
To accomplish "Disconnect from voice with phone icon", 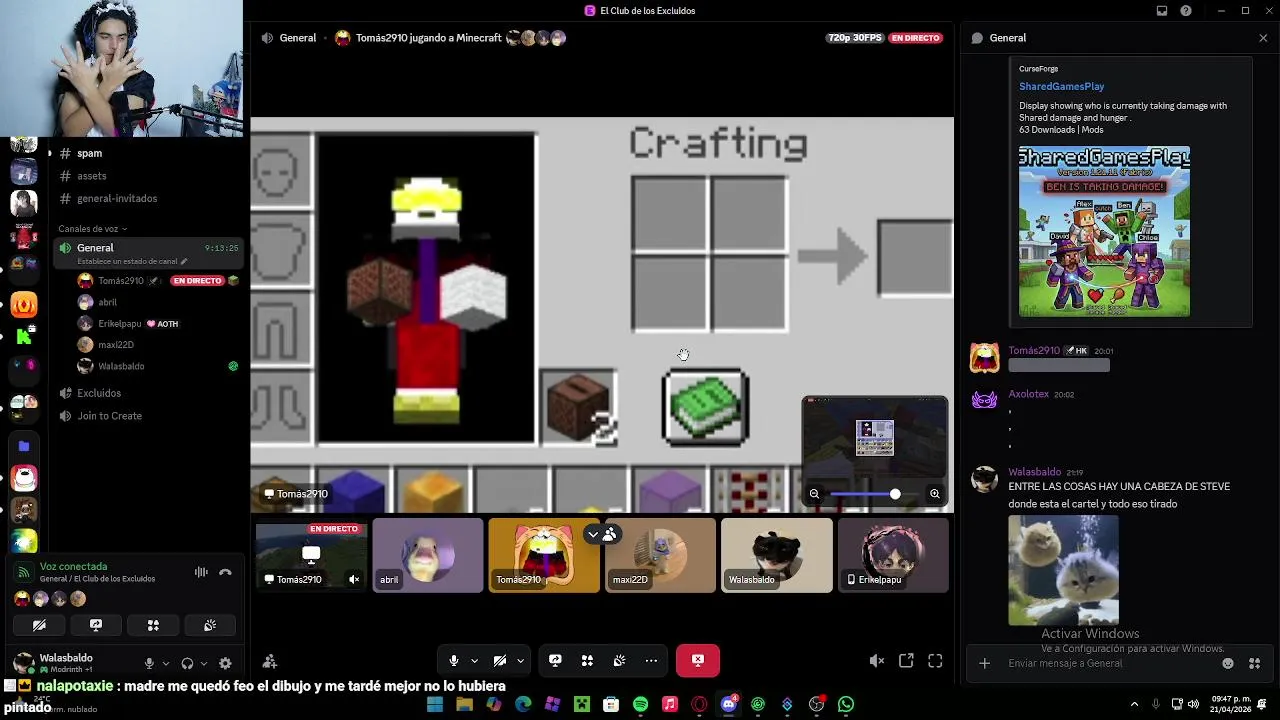I will 225,572.
